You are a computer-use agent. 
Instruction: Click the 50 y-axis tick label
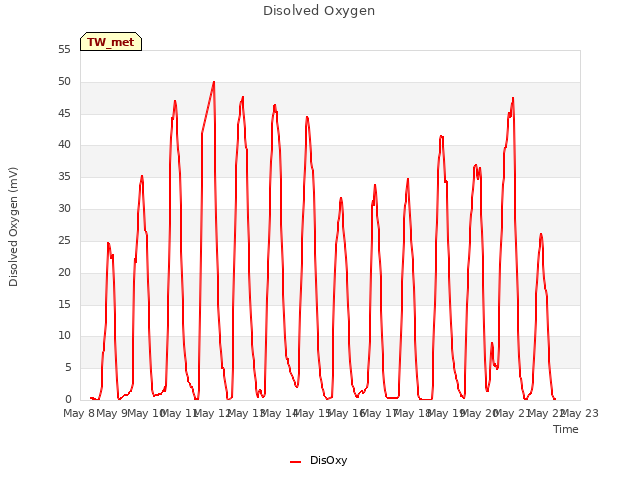tap(64, 82)
